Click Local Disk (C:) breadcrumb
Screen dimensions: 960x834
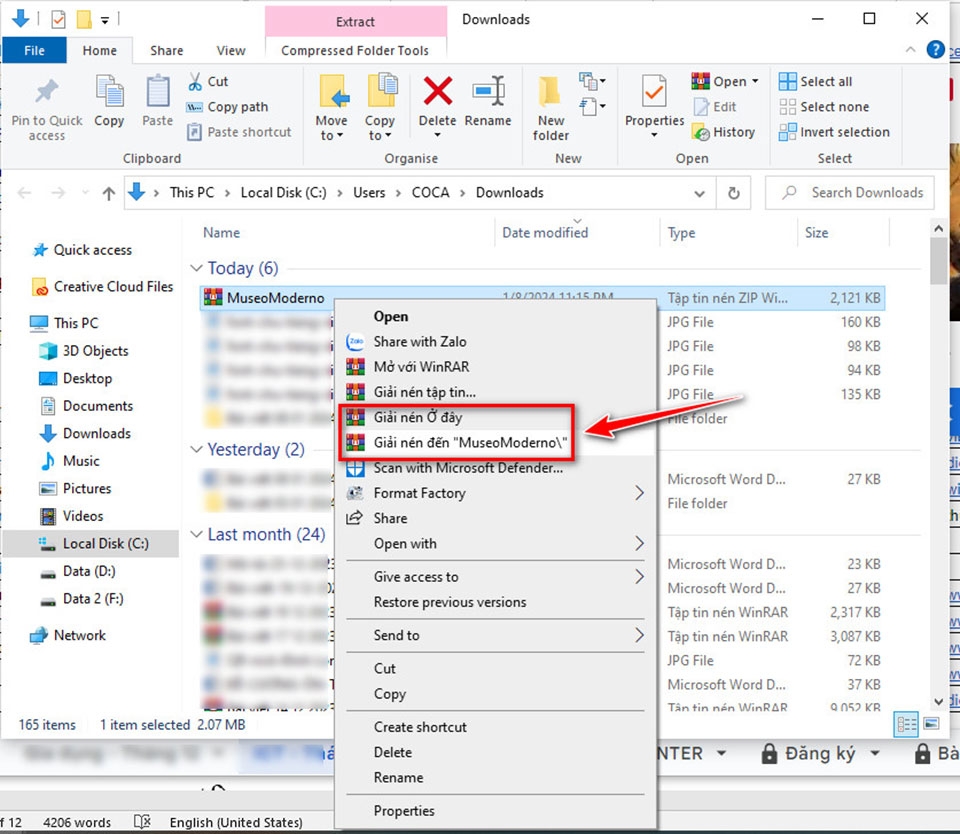283,193
